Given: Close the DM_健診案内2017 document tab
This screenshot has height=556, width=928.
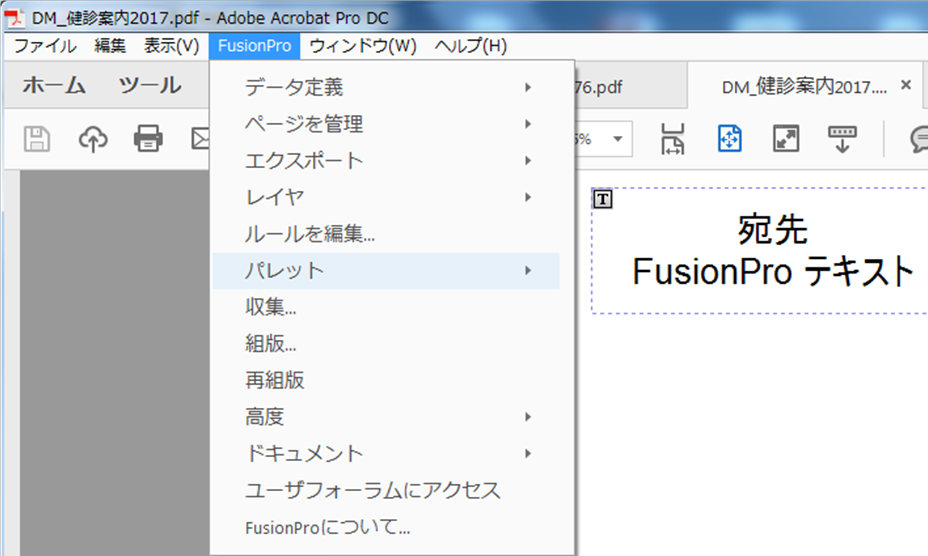Looking at the screenshot, I should [x=906, y=86].
